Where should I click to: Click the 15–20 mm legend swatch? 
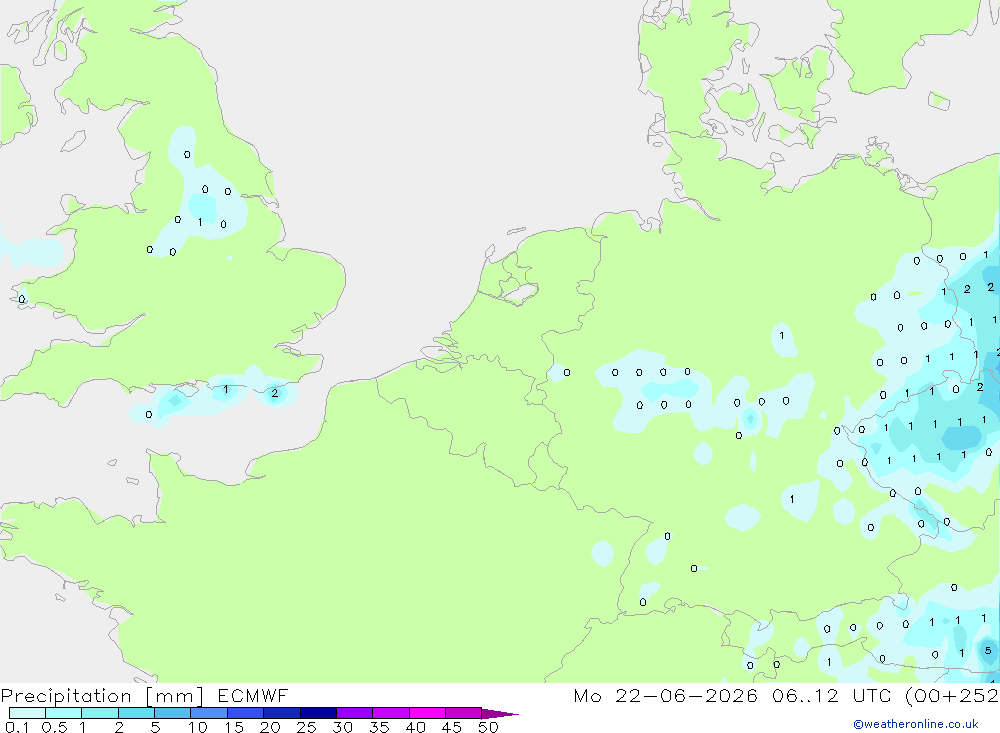pyautogui.click(x=246, y=713)
